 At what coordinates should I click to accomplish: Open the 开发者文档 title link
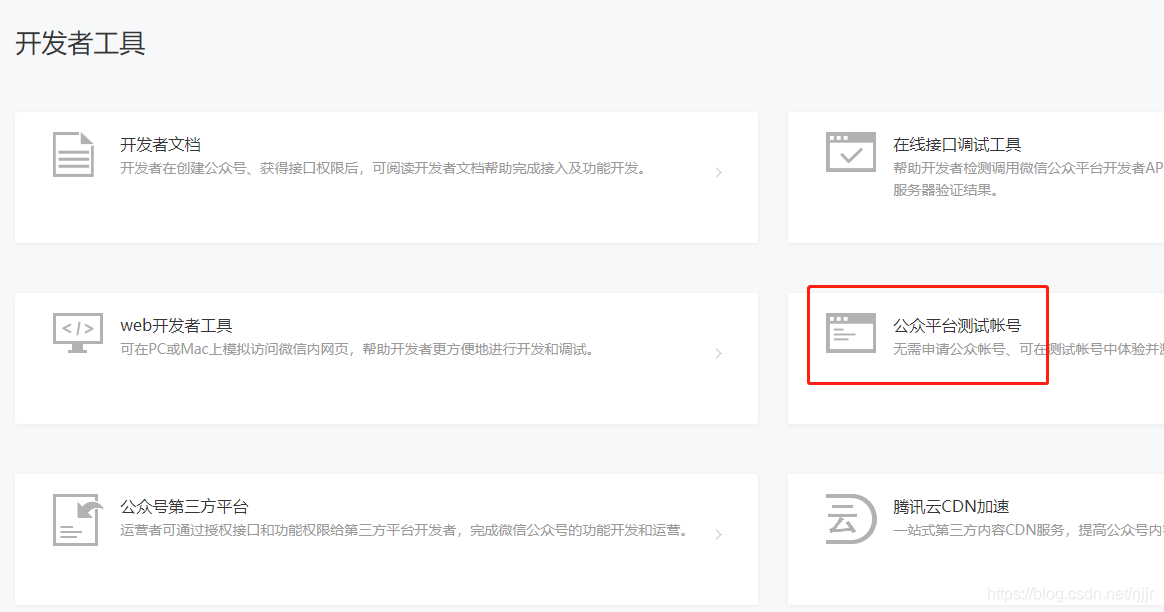click(x=160, y=144)
